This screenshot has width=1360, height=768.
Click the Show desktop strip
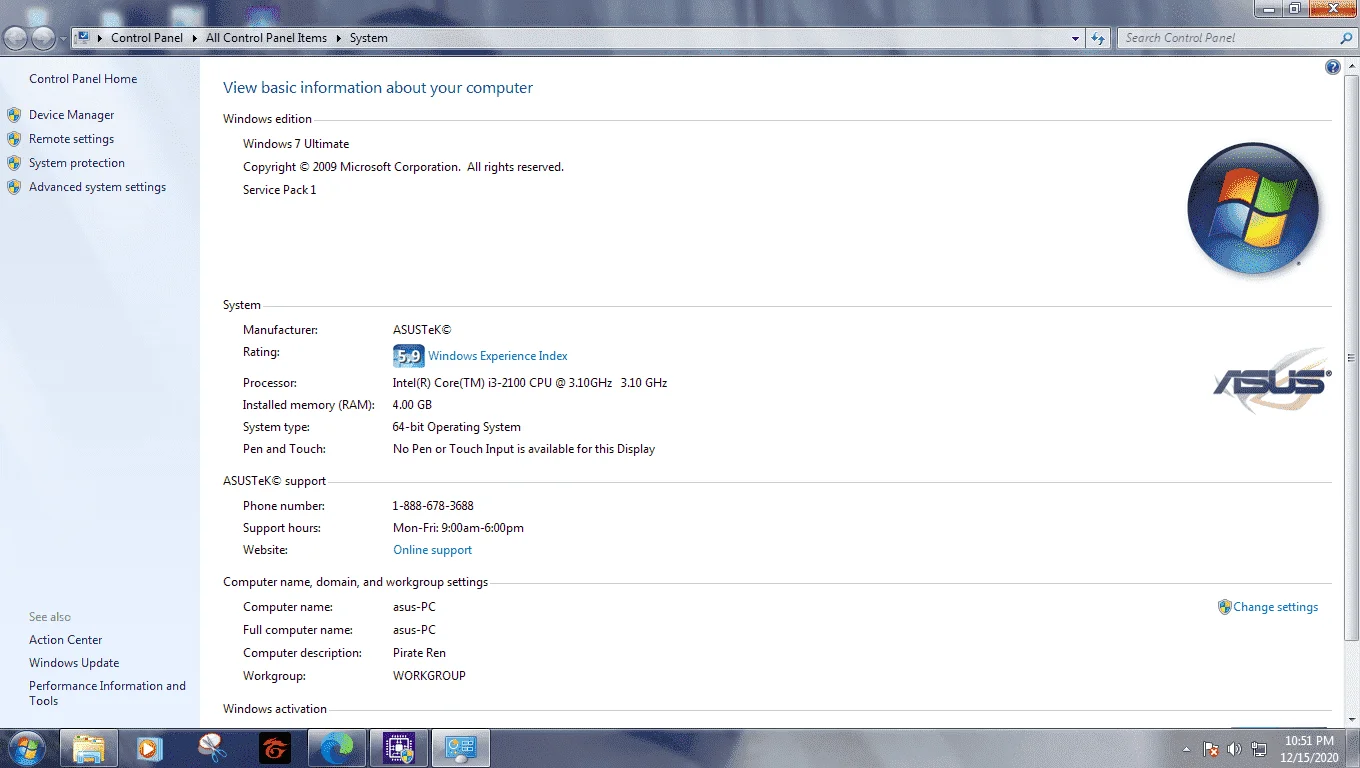click(1353, 748)
